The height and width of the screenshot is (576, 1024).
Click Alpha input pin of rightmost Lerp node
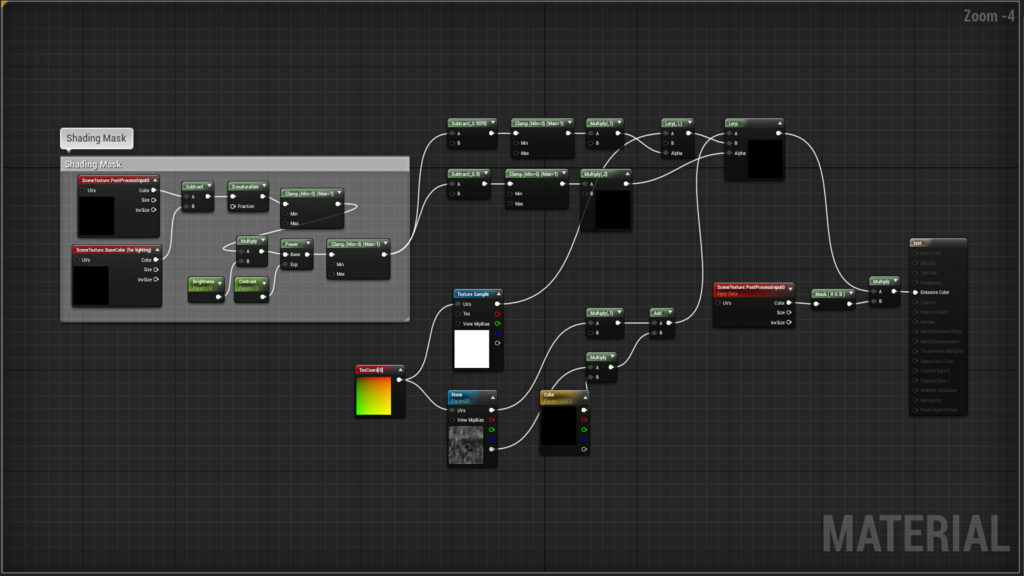729,153
